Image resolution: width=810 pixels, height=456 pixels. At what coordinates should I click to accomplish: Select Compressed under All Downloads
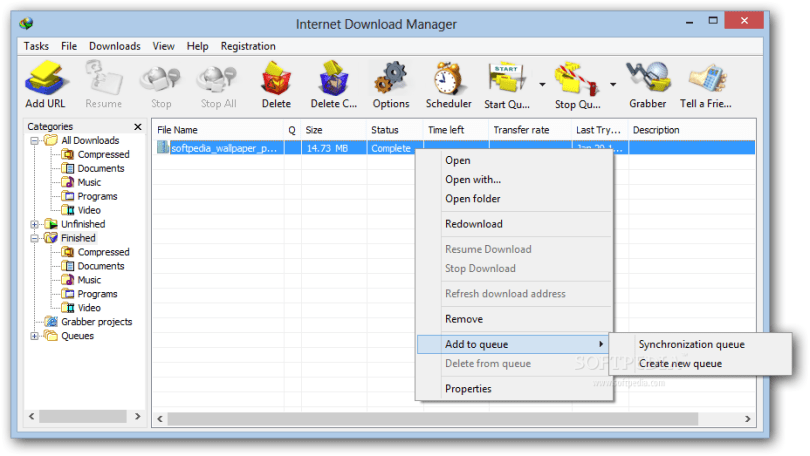(103, 154)
